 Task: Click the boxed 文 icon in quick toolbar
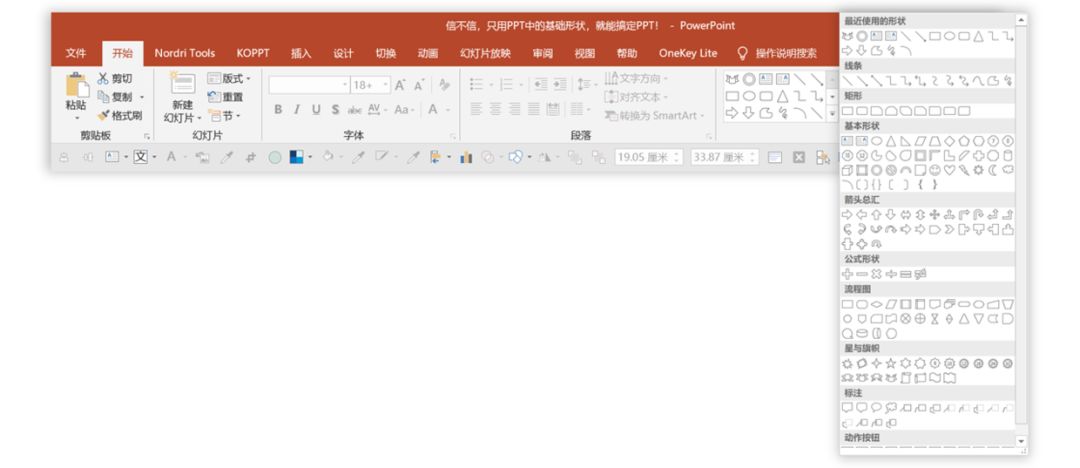coord(141,157)
